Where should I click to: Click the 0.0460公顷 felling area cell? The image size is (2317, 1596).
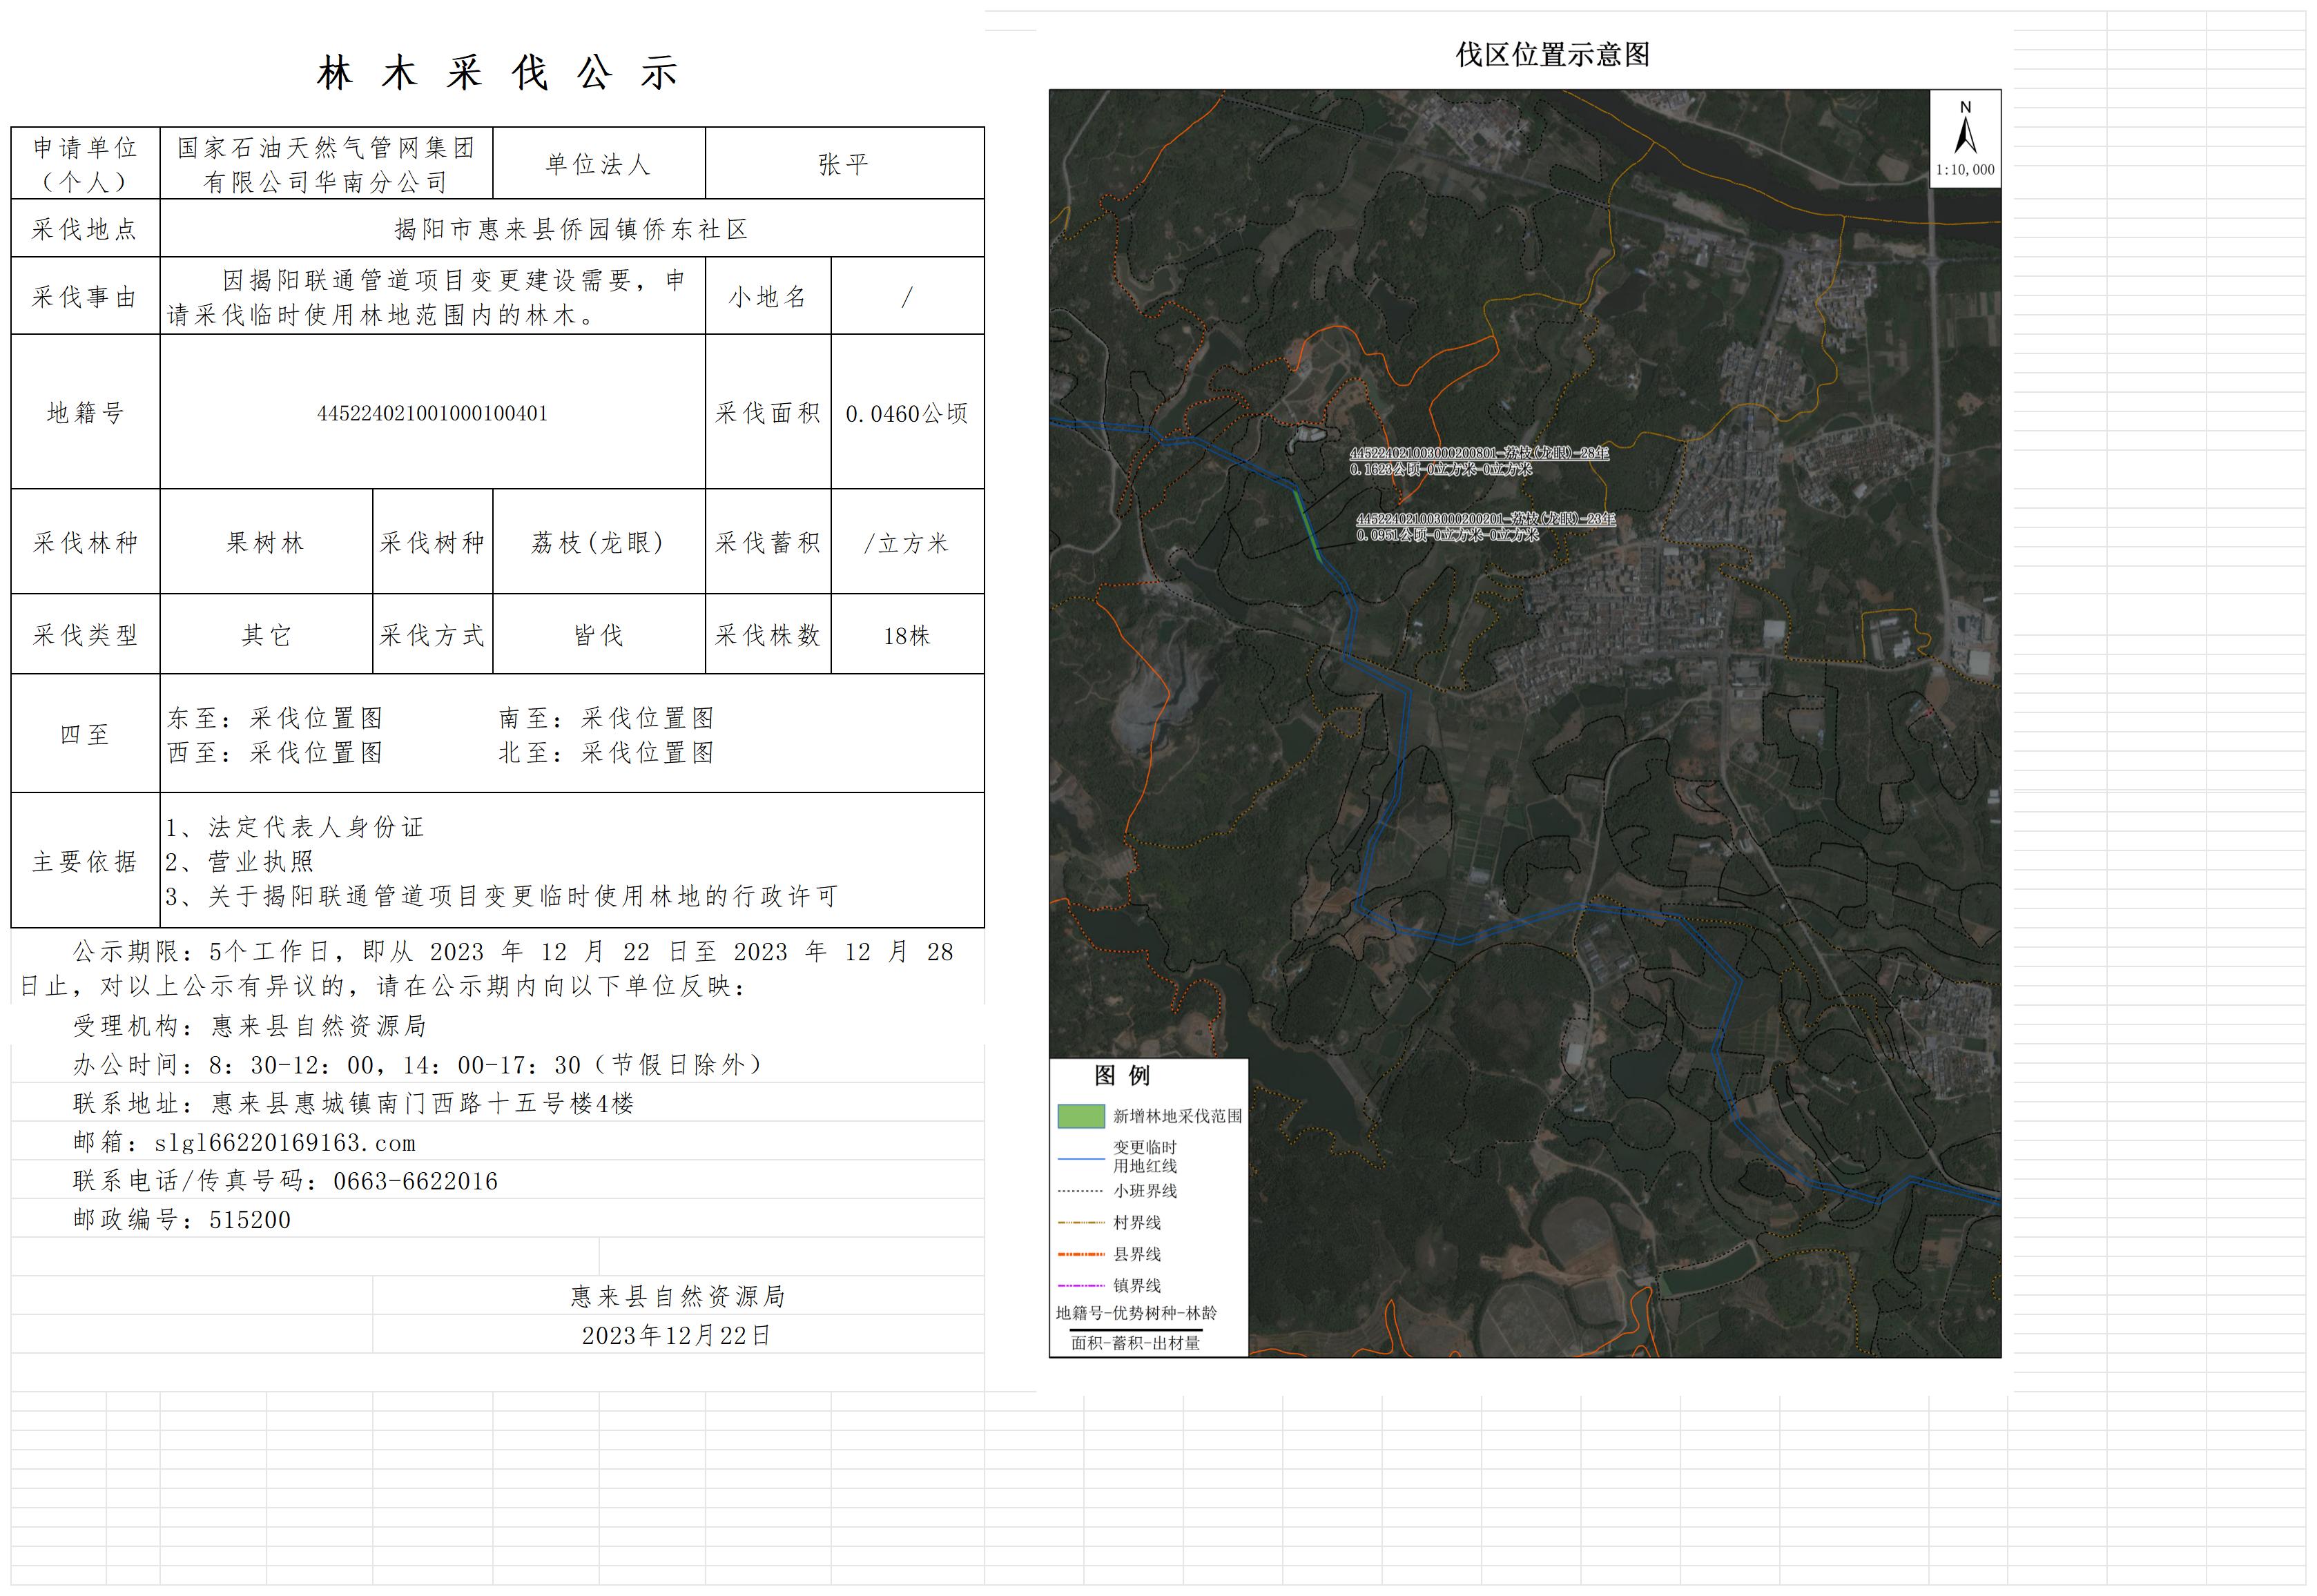(906, 413)
